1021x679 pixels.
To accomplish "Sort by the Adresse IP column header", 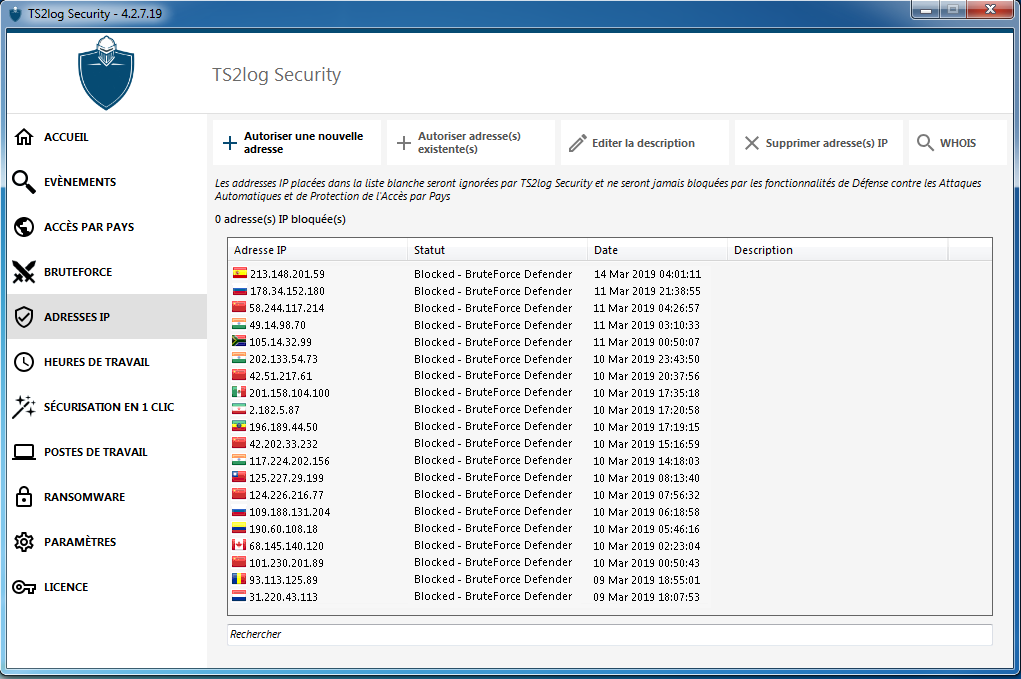I will point(318,250).
